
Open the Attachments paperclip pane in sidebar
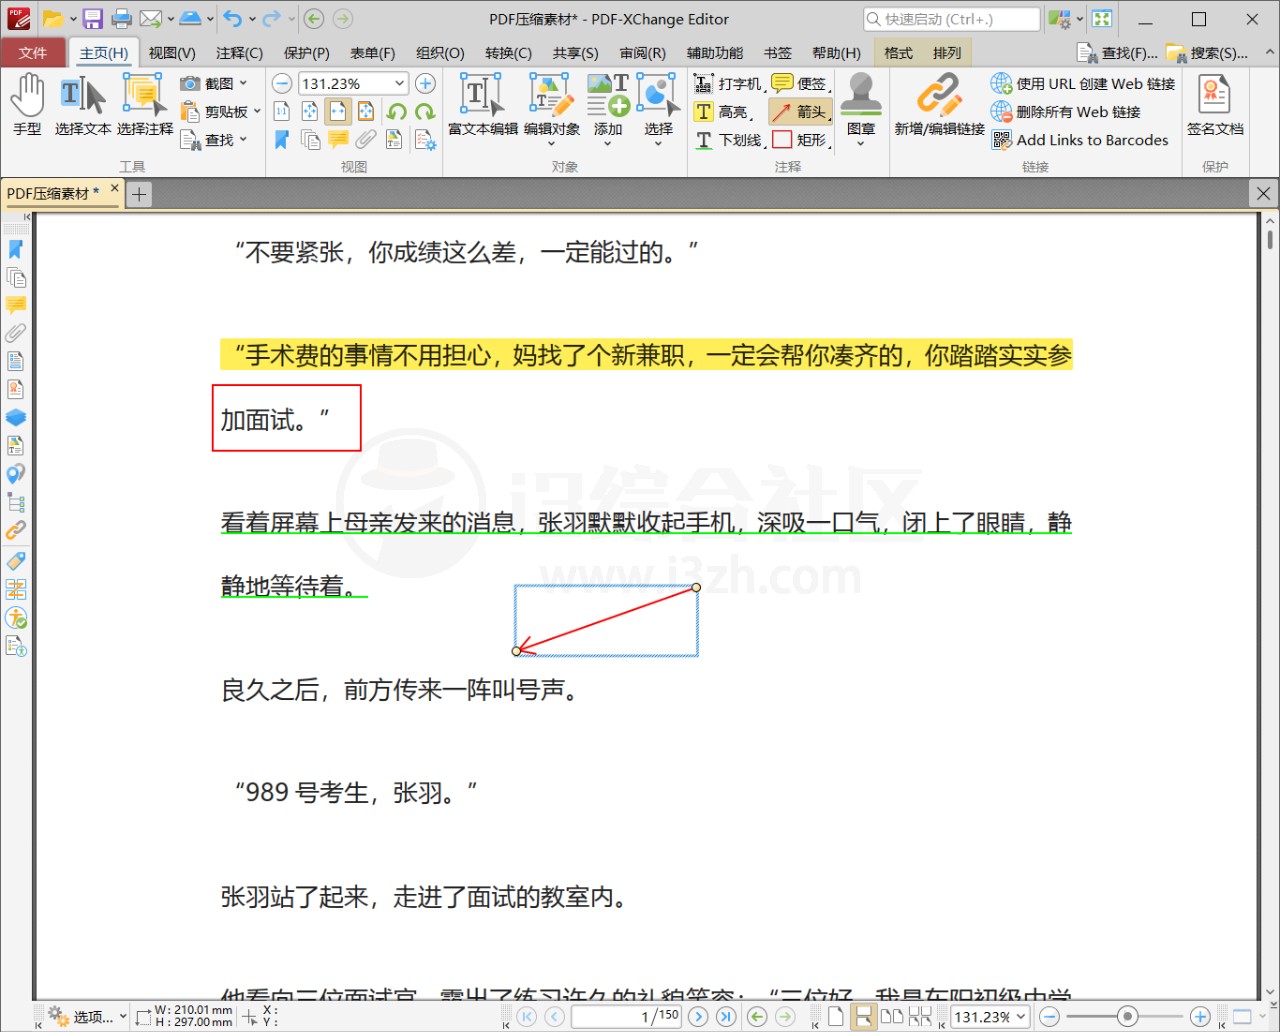click(x=16, y=333)
